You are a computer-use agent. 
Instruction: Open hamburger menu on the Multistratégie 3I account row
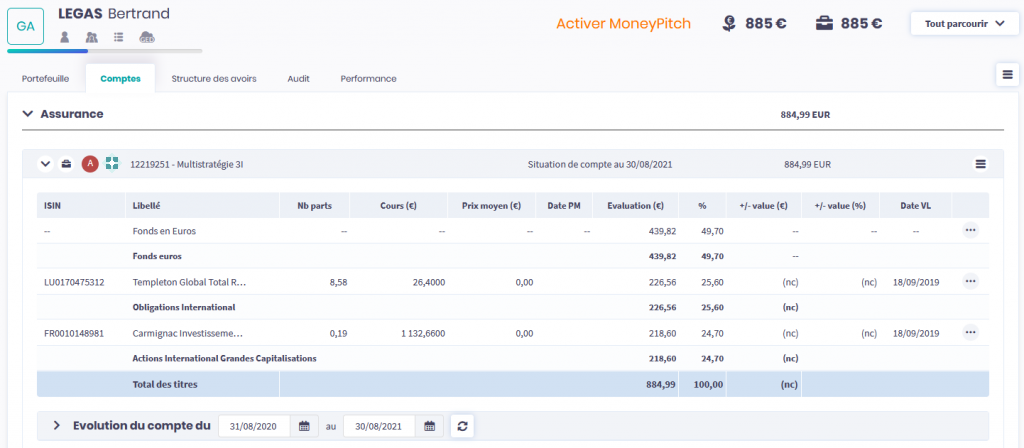[x=980, y=164]
